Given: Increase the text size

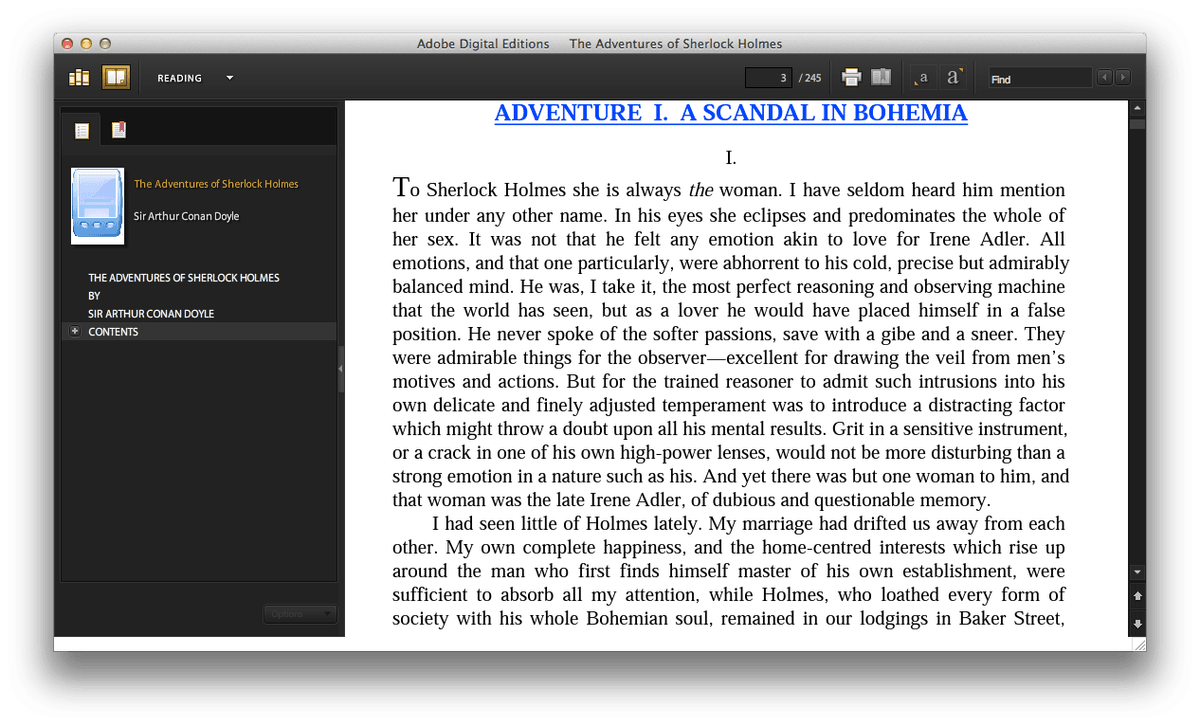Looking at the screenshot, I should [x=953, y=75].
